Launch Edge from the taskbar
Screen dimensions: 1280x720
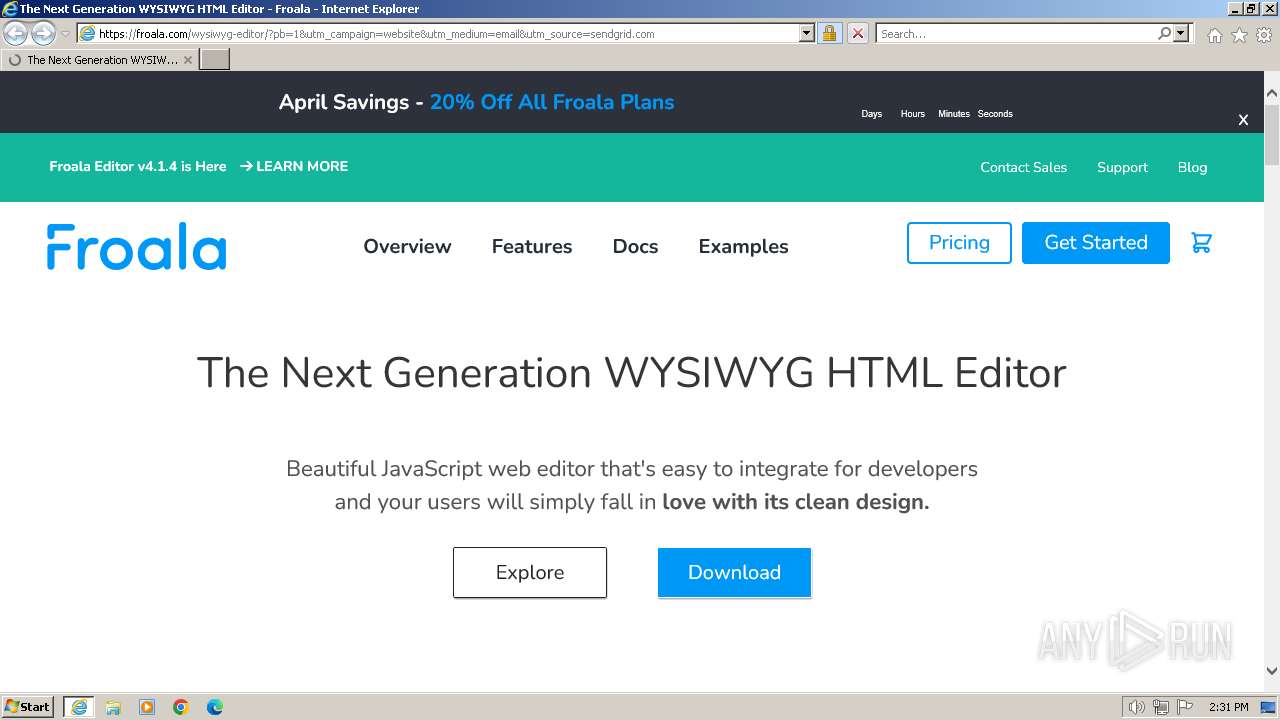(x=215, y=707)
